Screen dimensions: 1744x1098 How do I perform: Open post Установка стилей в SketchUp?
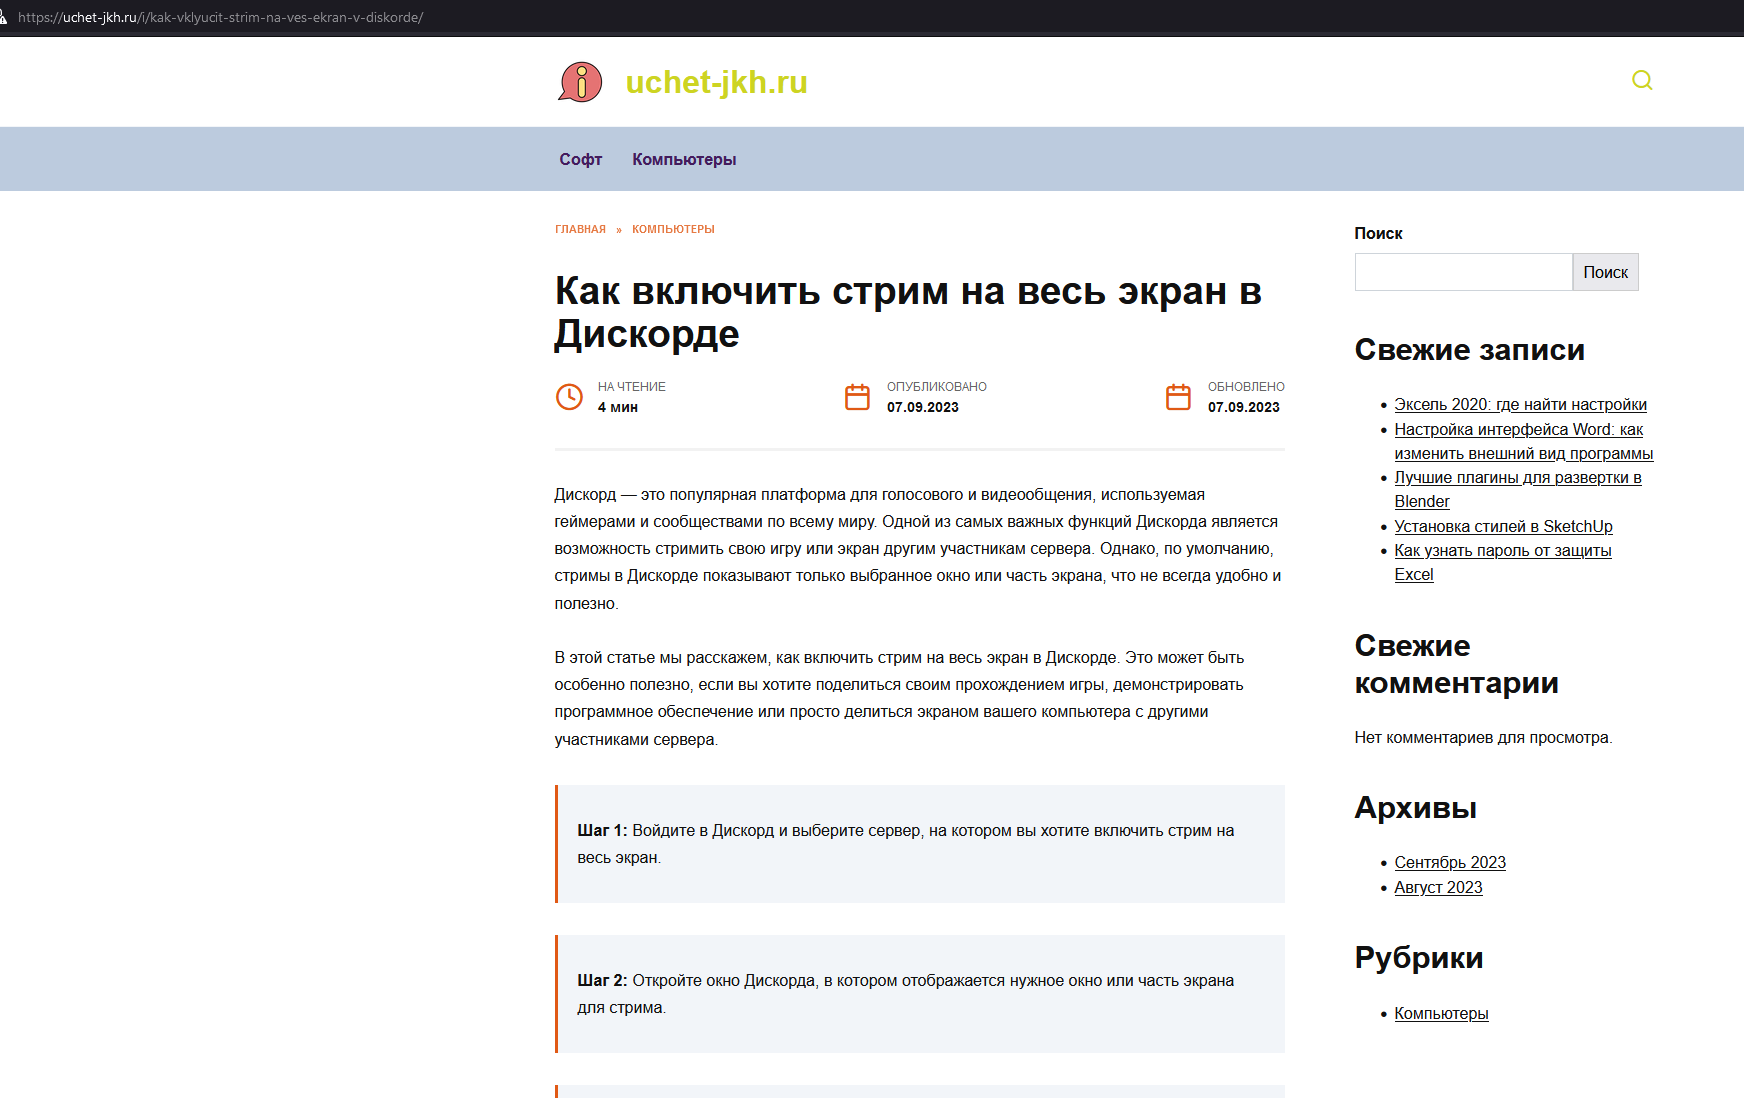tap(1503, 526)
